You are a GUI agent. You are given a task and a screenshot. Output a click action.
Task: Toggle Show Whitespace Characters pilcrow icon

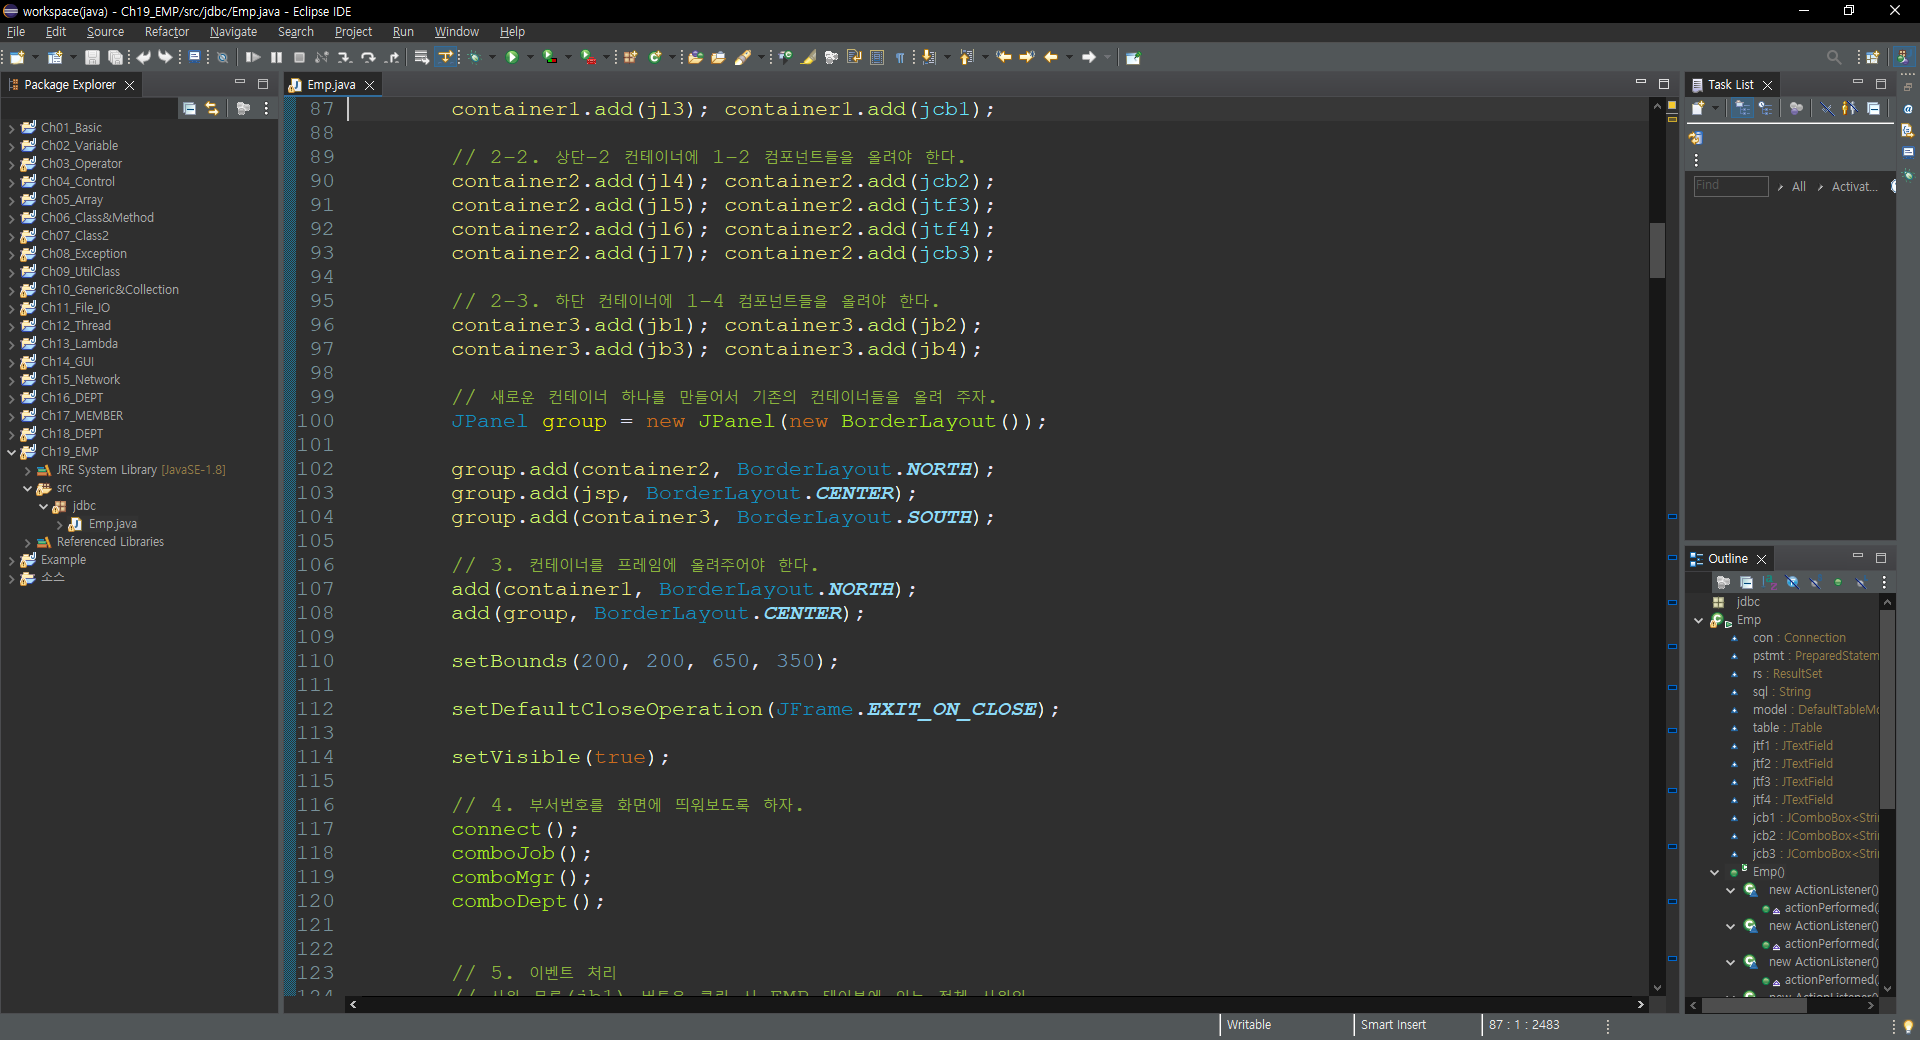(900, 58)
